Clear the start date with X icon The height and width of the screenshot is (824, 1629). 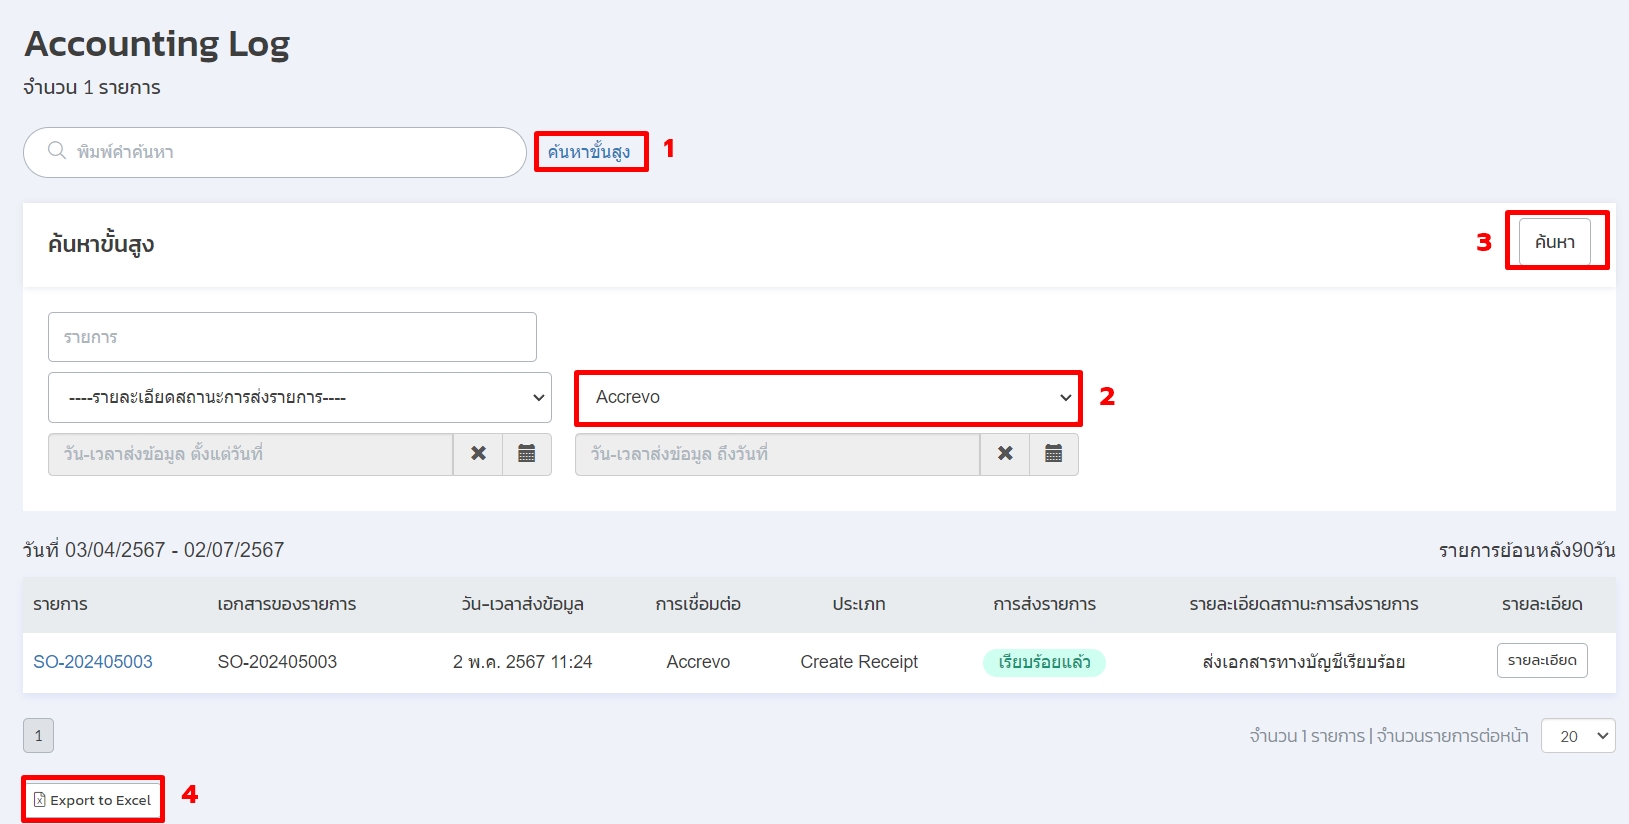click(478, 454)
